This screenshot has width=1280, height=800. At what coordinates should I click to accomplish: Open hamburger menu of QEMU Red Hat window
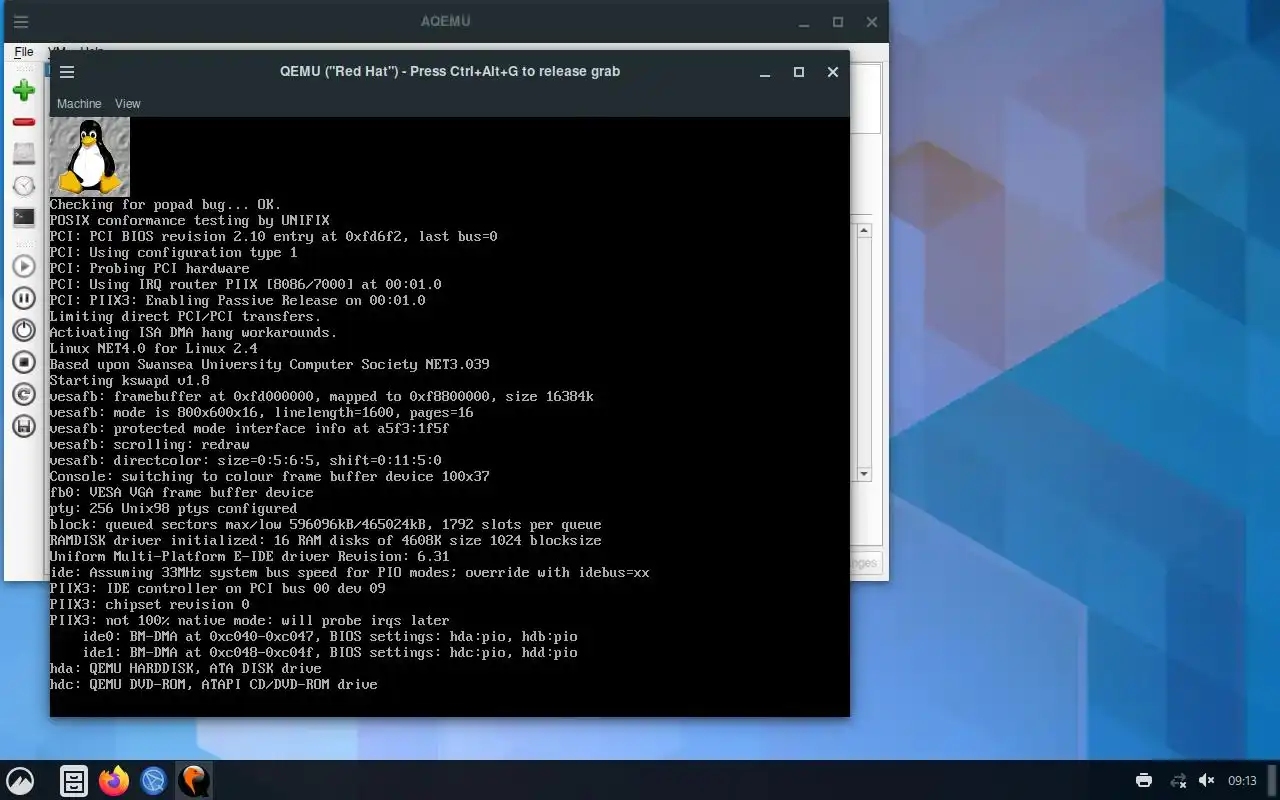click(67, 72)
